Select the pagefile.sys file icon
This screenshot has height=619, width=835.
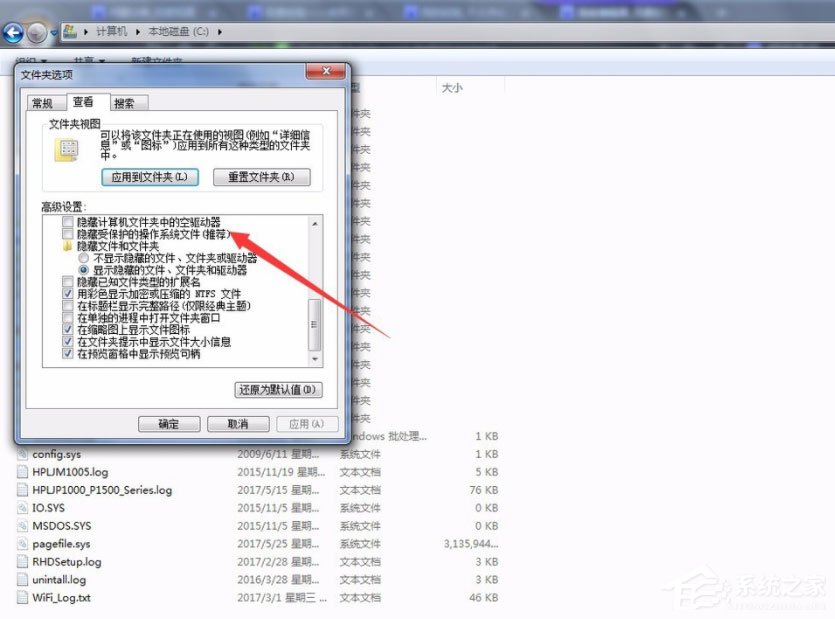[24, 543]
